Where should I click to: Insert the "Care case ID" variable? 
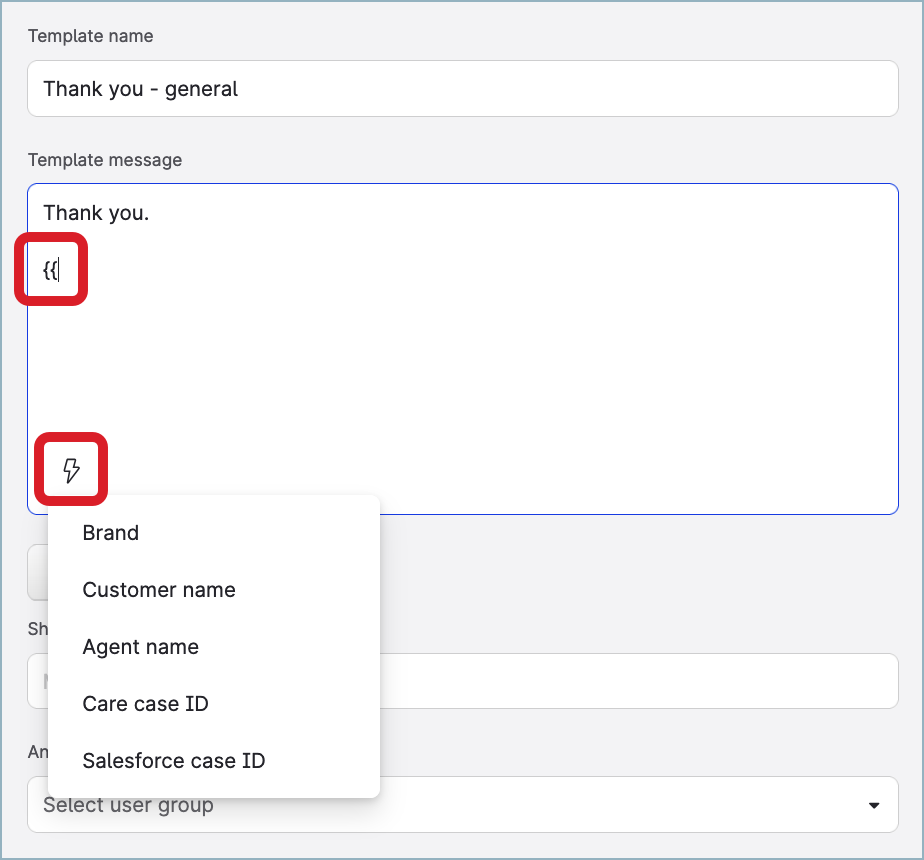[146, 704]
